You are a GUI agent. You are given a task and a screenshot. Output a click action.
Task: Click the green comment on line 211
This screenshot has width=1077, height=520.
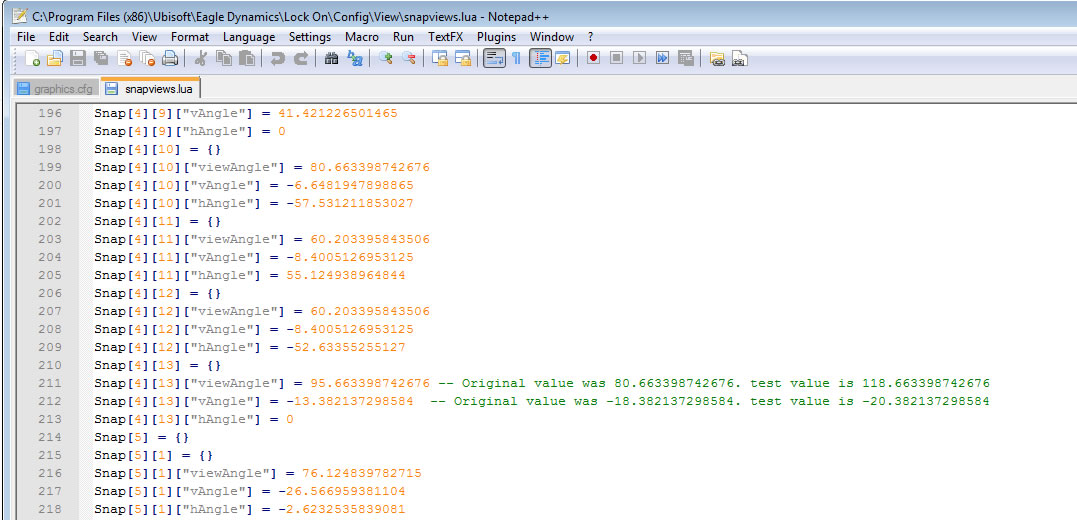(x=714, y=383)
